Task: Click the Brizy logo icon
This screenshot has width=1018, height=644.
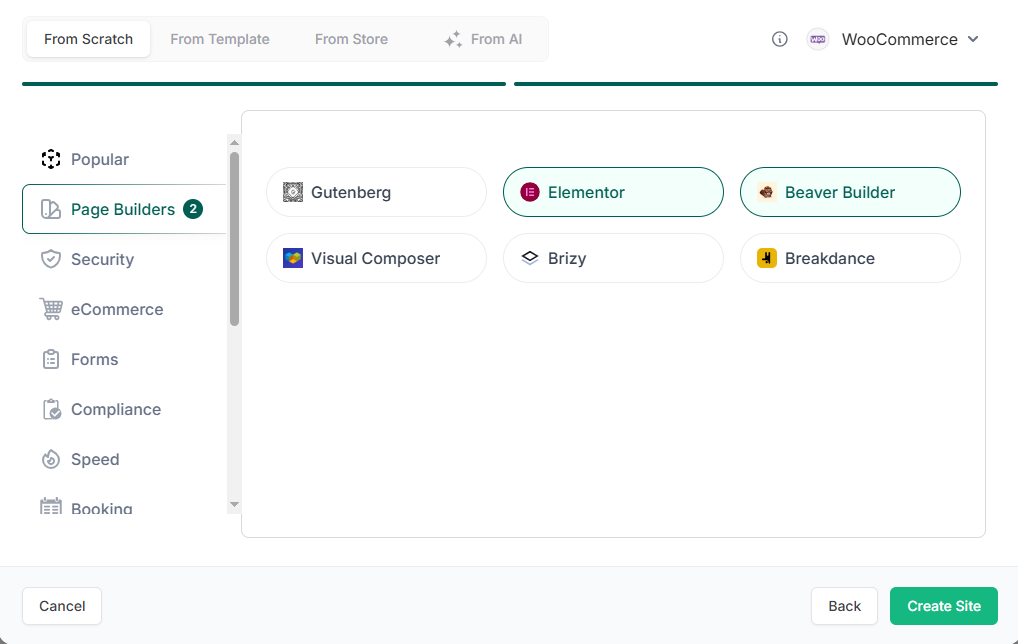Action: pos(530,258)
